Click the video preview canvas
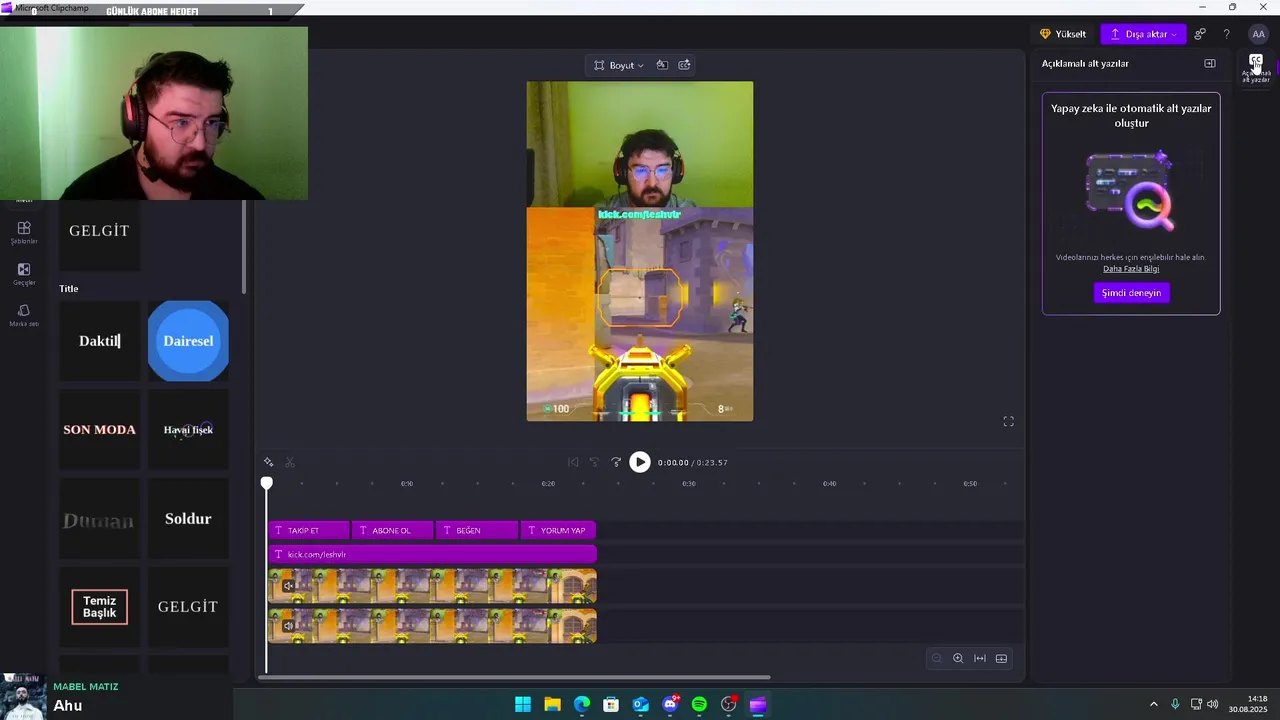The image size is (1280, 720). pos(640,251)
